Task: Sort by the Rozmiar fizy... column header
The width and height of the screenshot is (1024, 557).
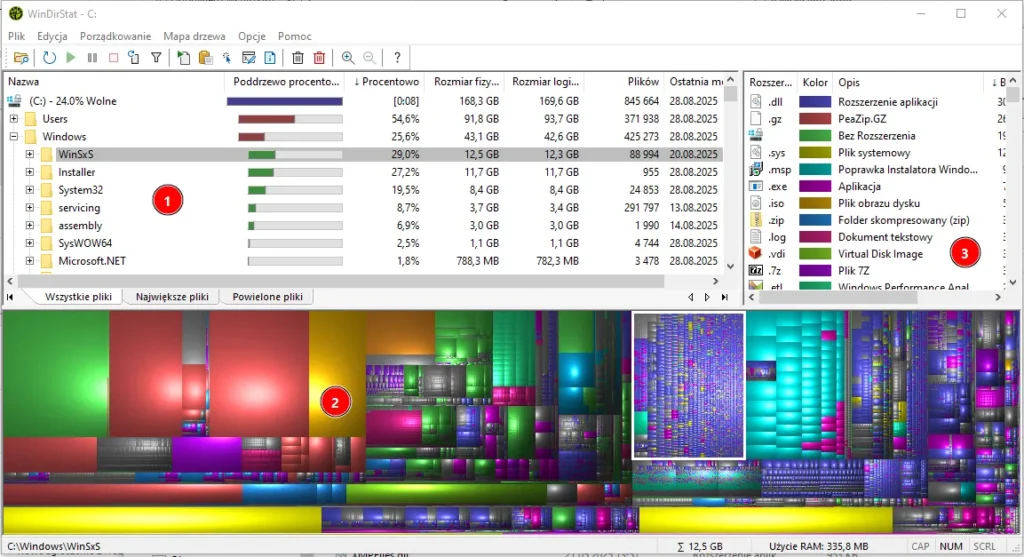Action: point(465,82)
